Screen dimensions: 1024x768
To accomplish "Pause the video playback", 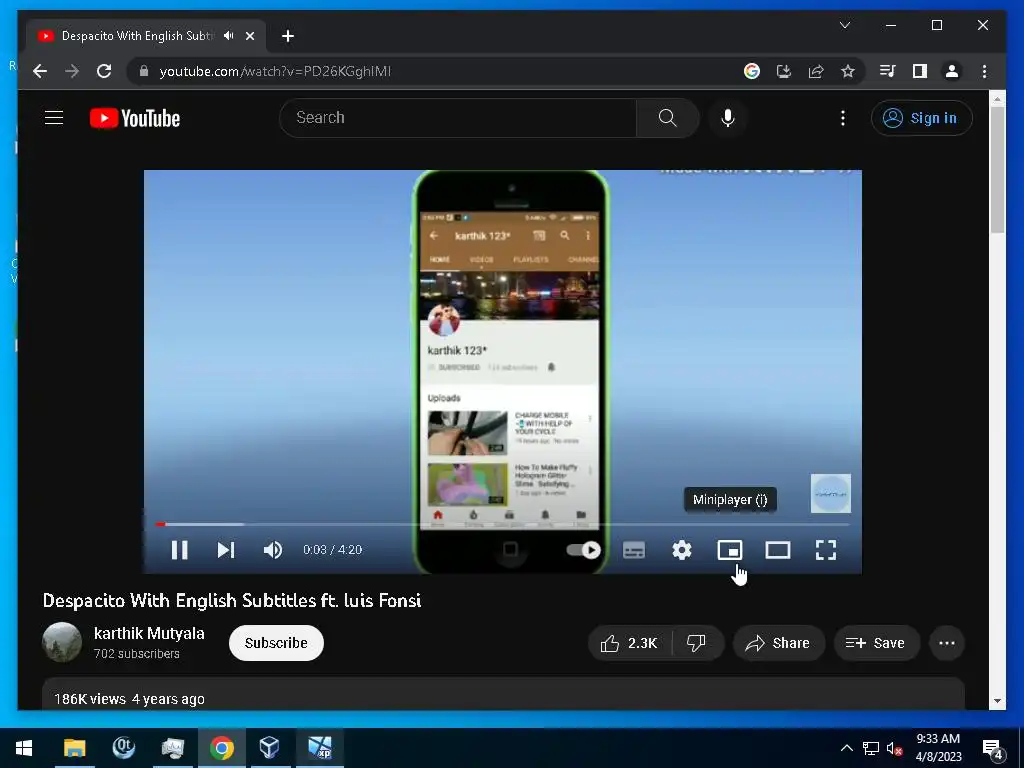I will coord(180,550).
